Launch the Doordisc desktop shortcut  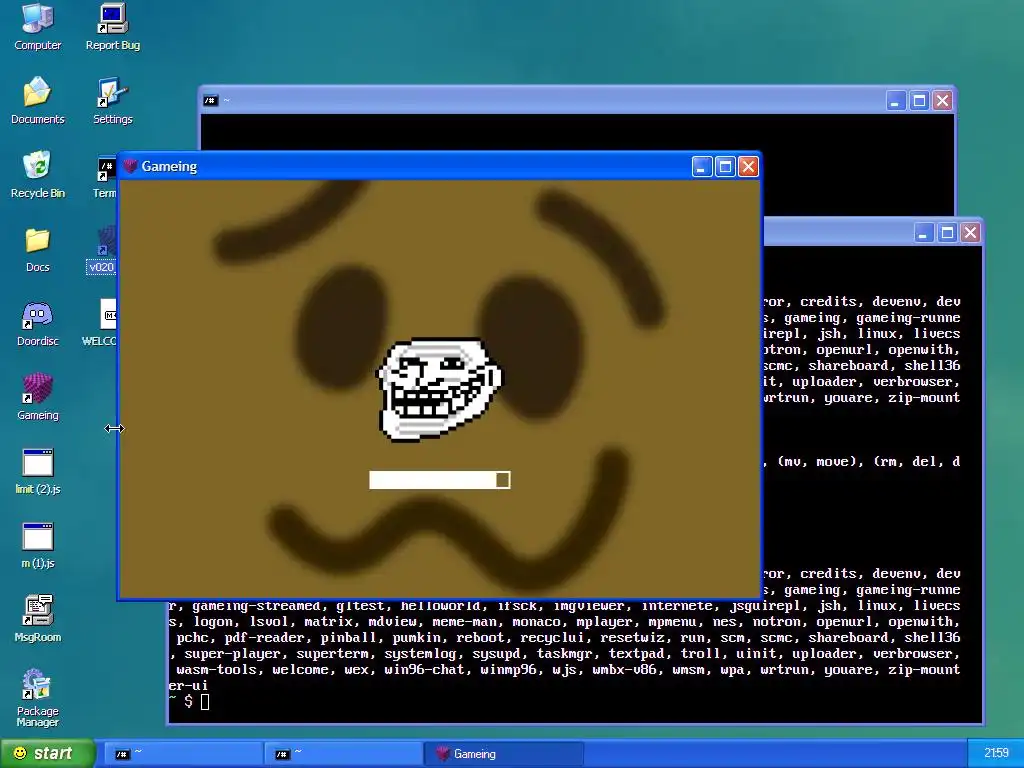(37, 323)
